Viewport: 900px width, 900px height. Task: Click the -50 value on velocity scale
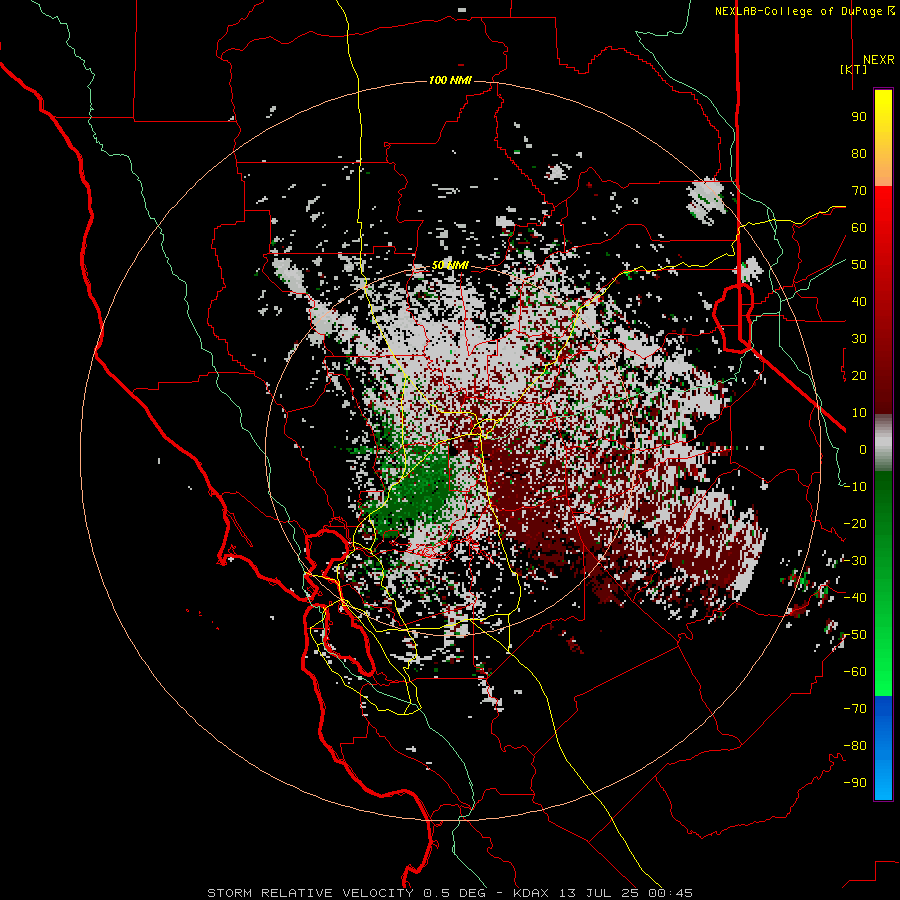coord(855,635)
